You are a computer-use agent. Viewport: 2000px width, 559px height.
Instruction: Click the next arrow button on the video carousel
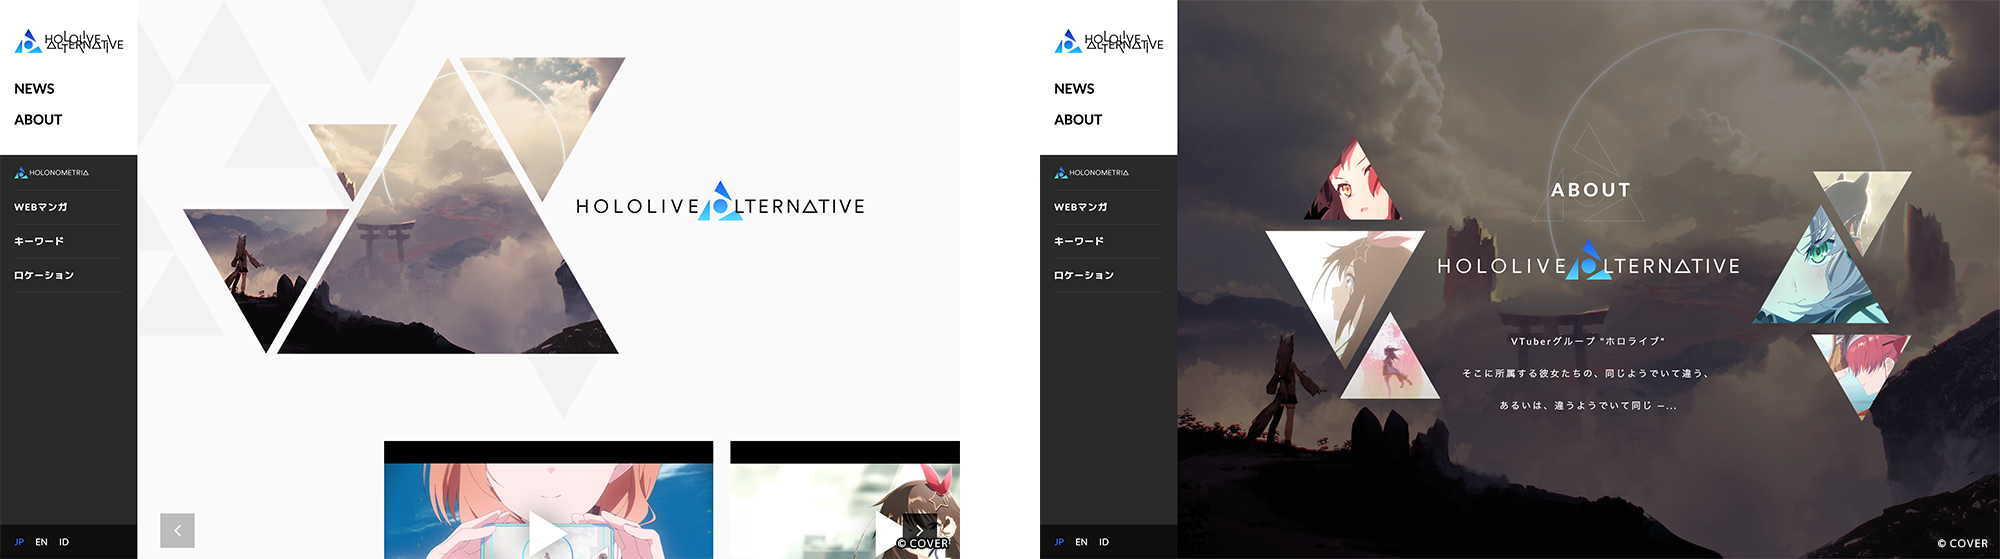tap(920, 531)
